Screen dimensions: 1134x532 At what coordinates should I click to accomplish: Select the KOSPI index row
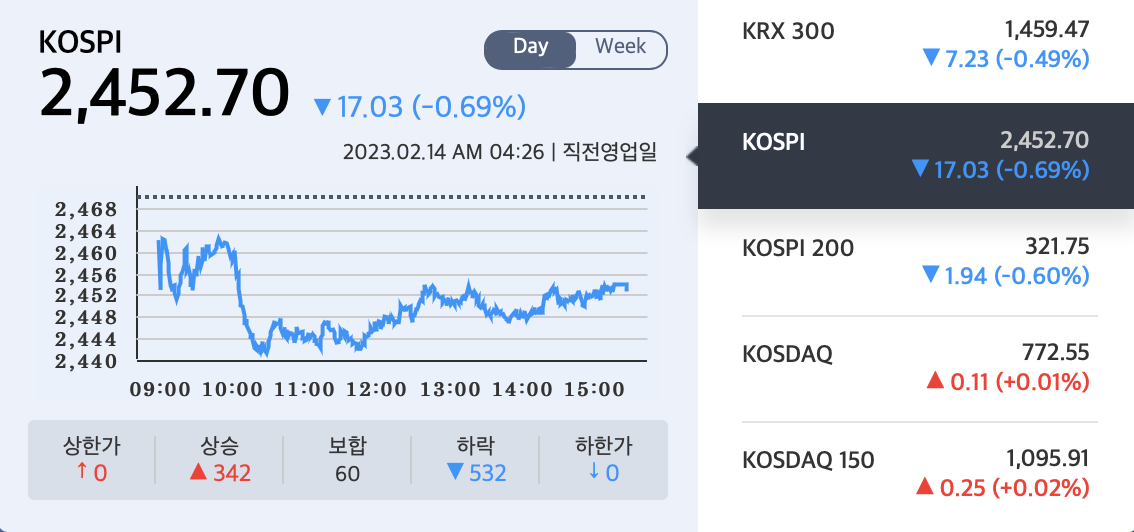915,156
